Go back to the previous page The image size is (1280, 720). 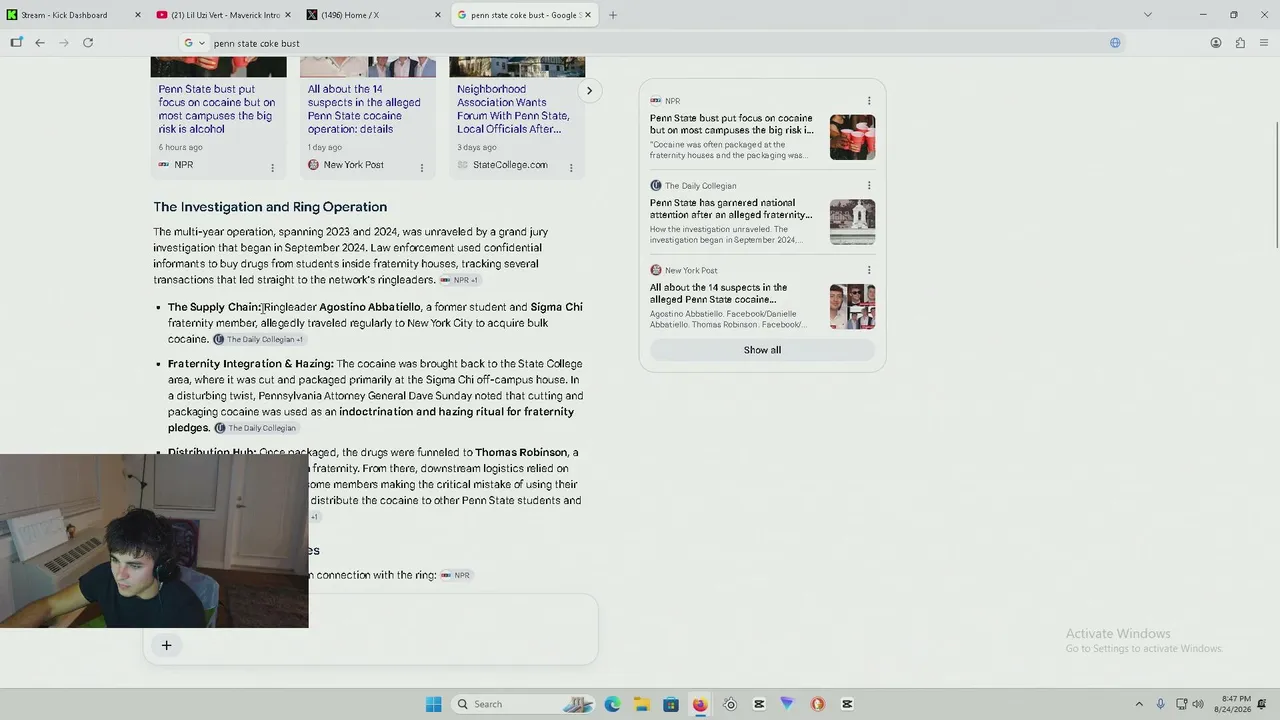(x=40, y=43)
